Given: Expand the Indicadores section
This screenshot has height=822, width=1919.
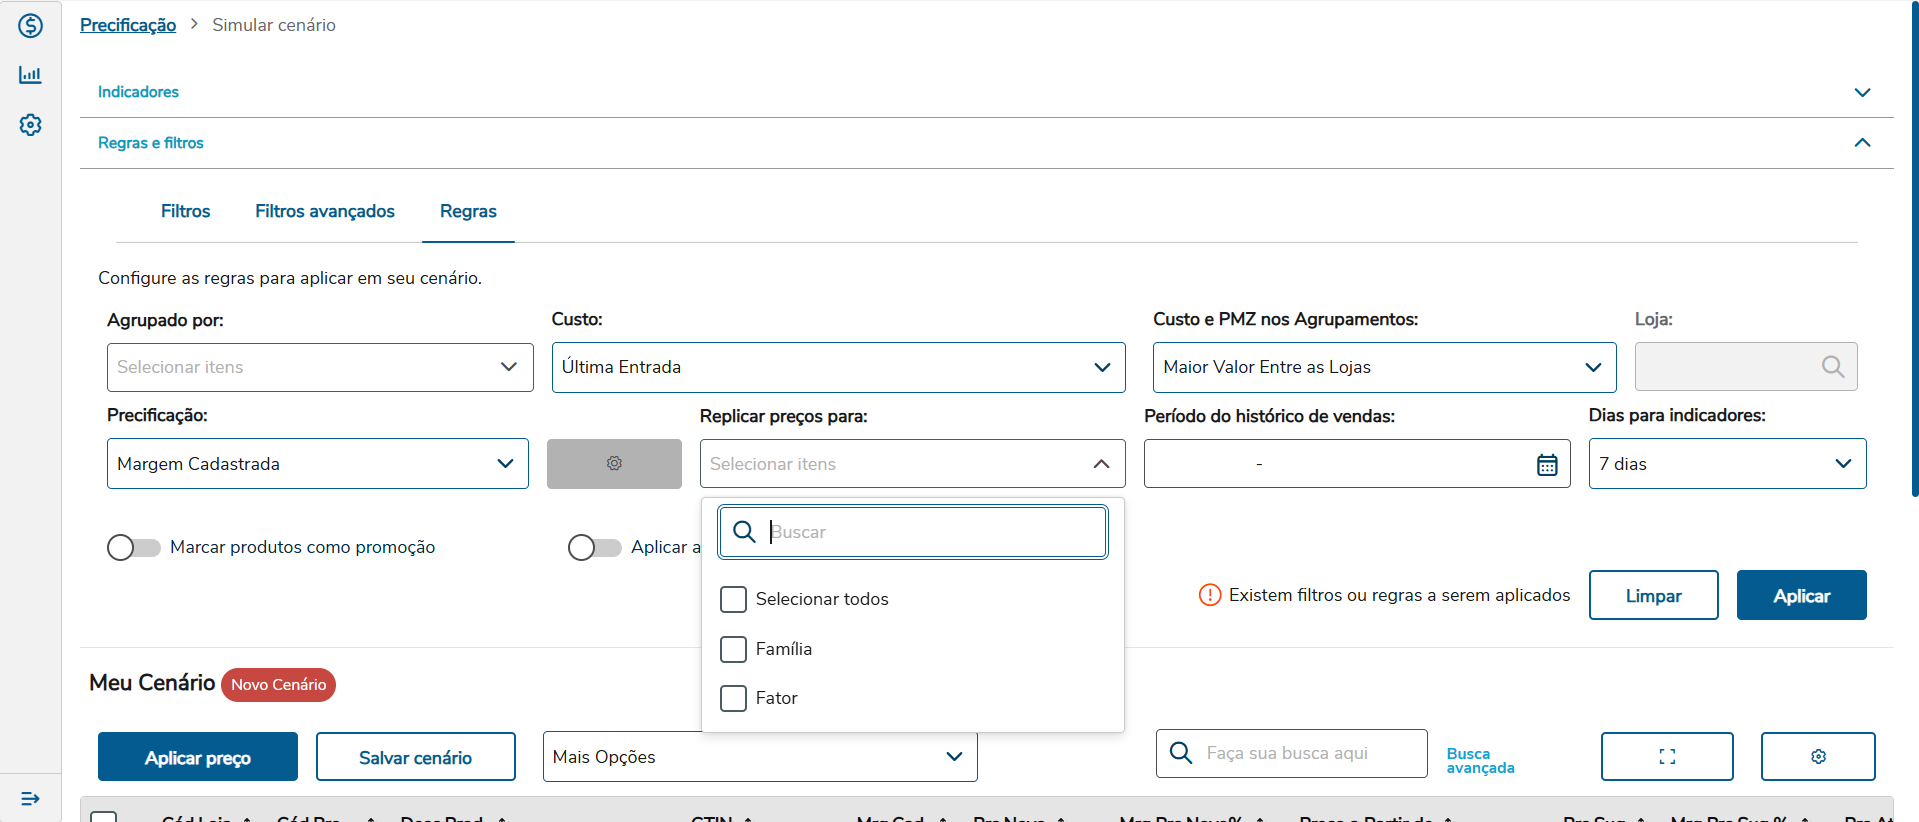Looking at the screenshot, I should click(1861, 92).
